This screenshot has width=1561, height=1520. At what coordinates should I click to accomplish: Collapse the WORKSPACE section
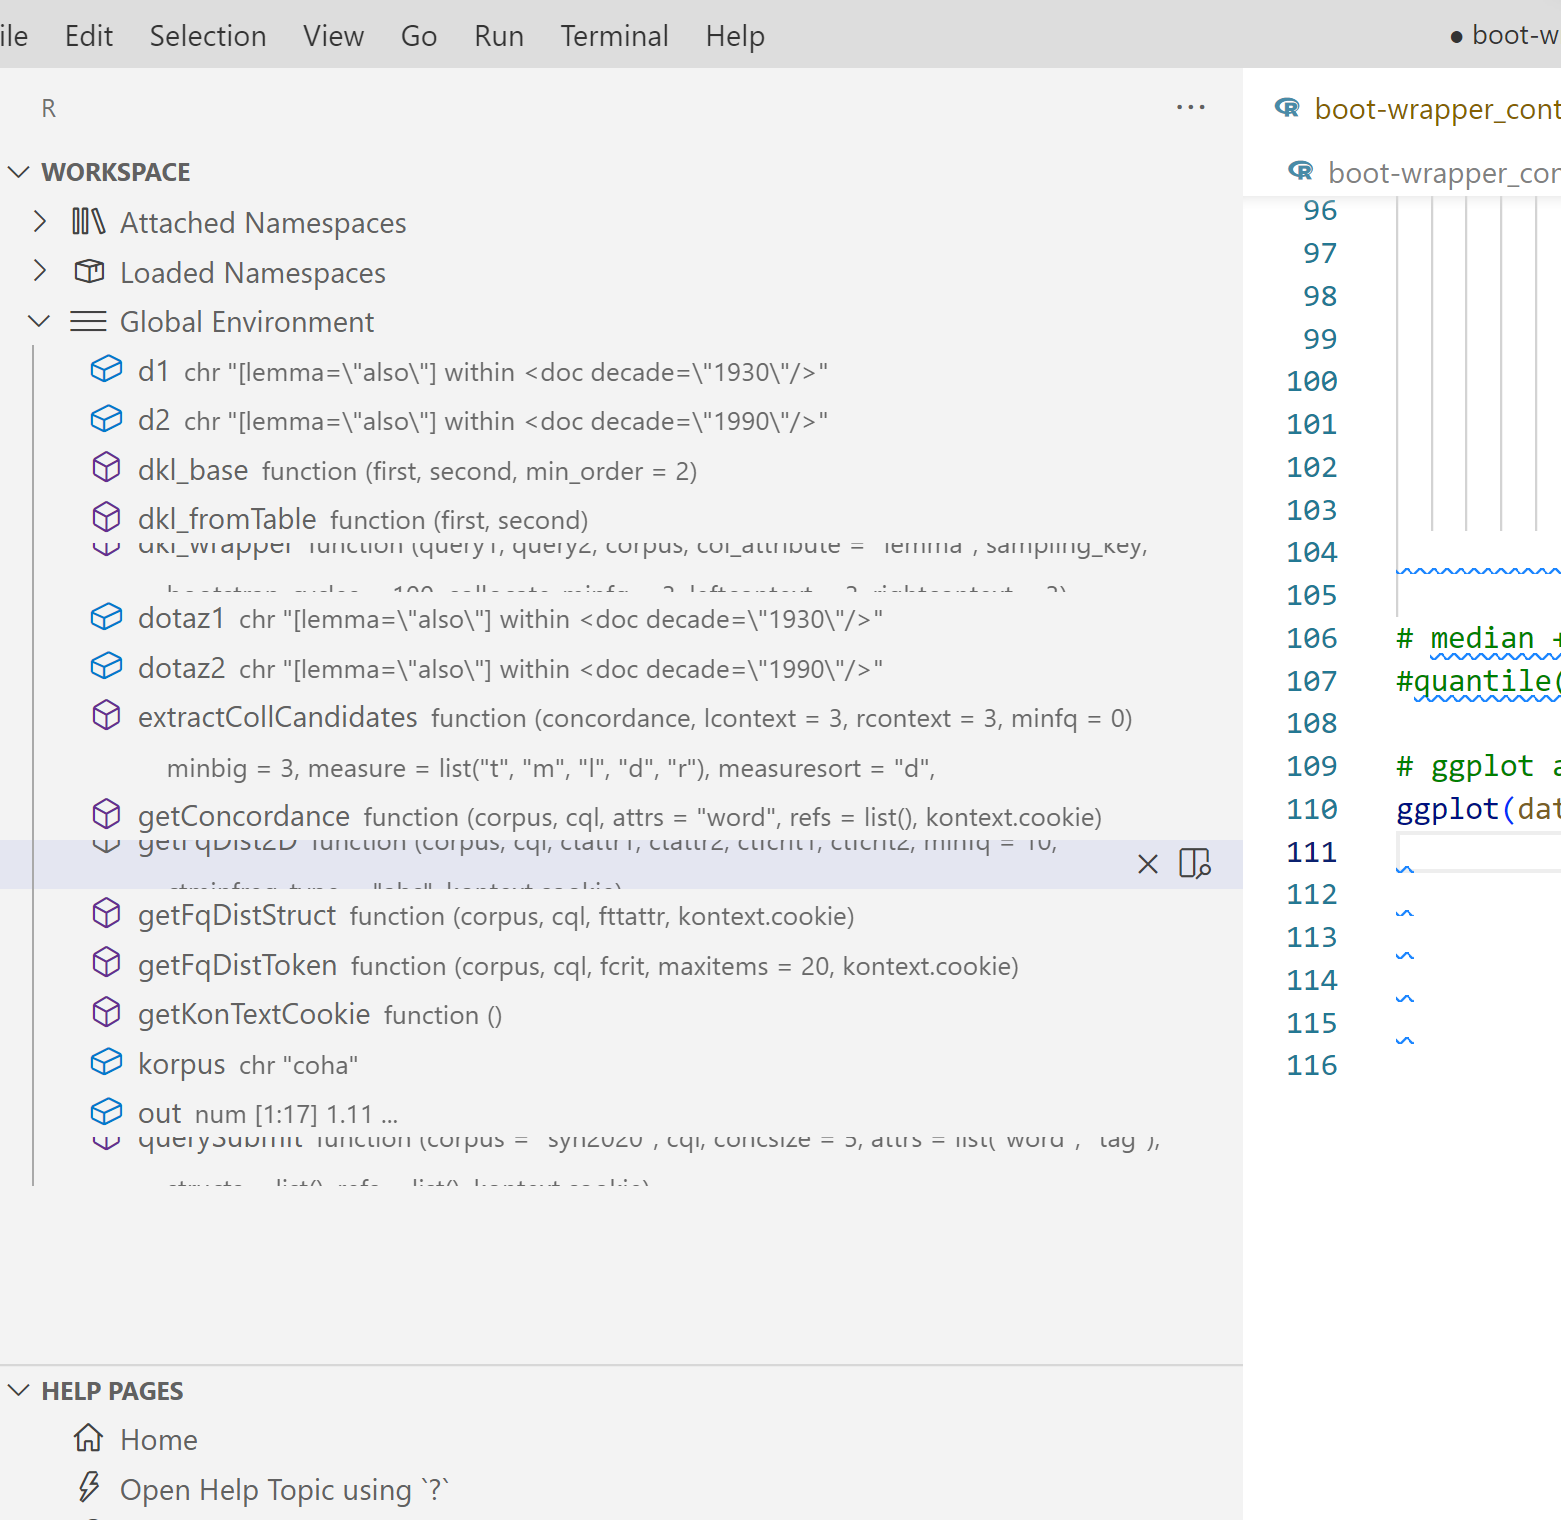point(18,171)
